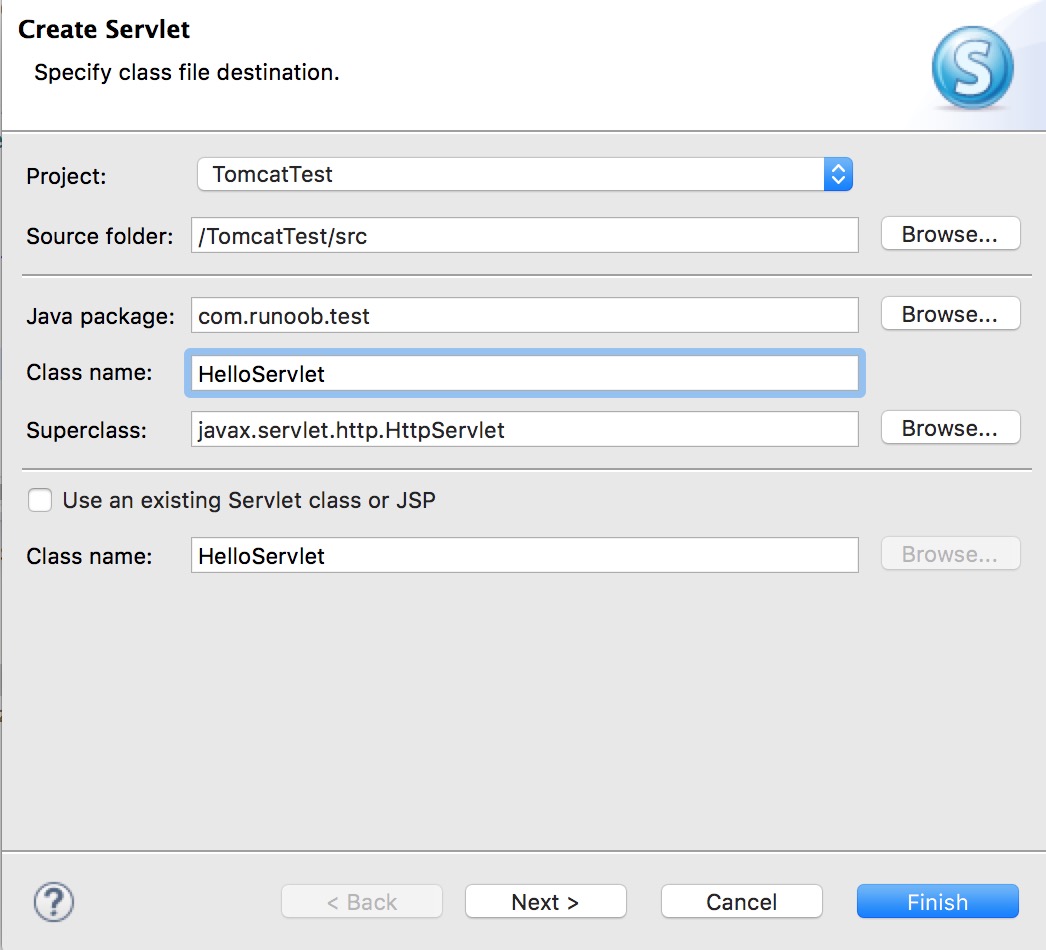This screenshot has width=1046, height=950.
Task: Click the disabled Back button
Action: click(362, 902)
